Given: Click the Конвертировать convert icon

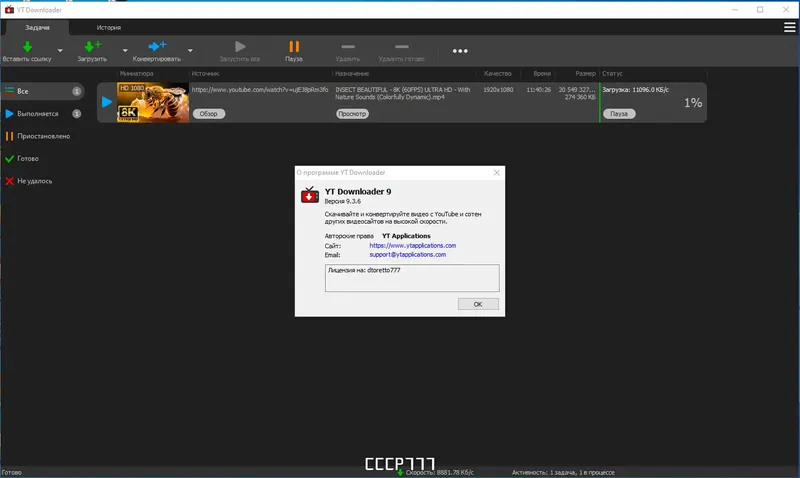Looking at the screenshot, I should (x=157, y=46).
